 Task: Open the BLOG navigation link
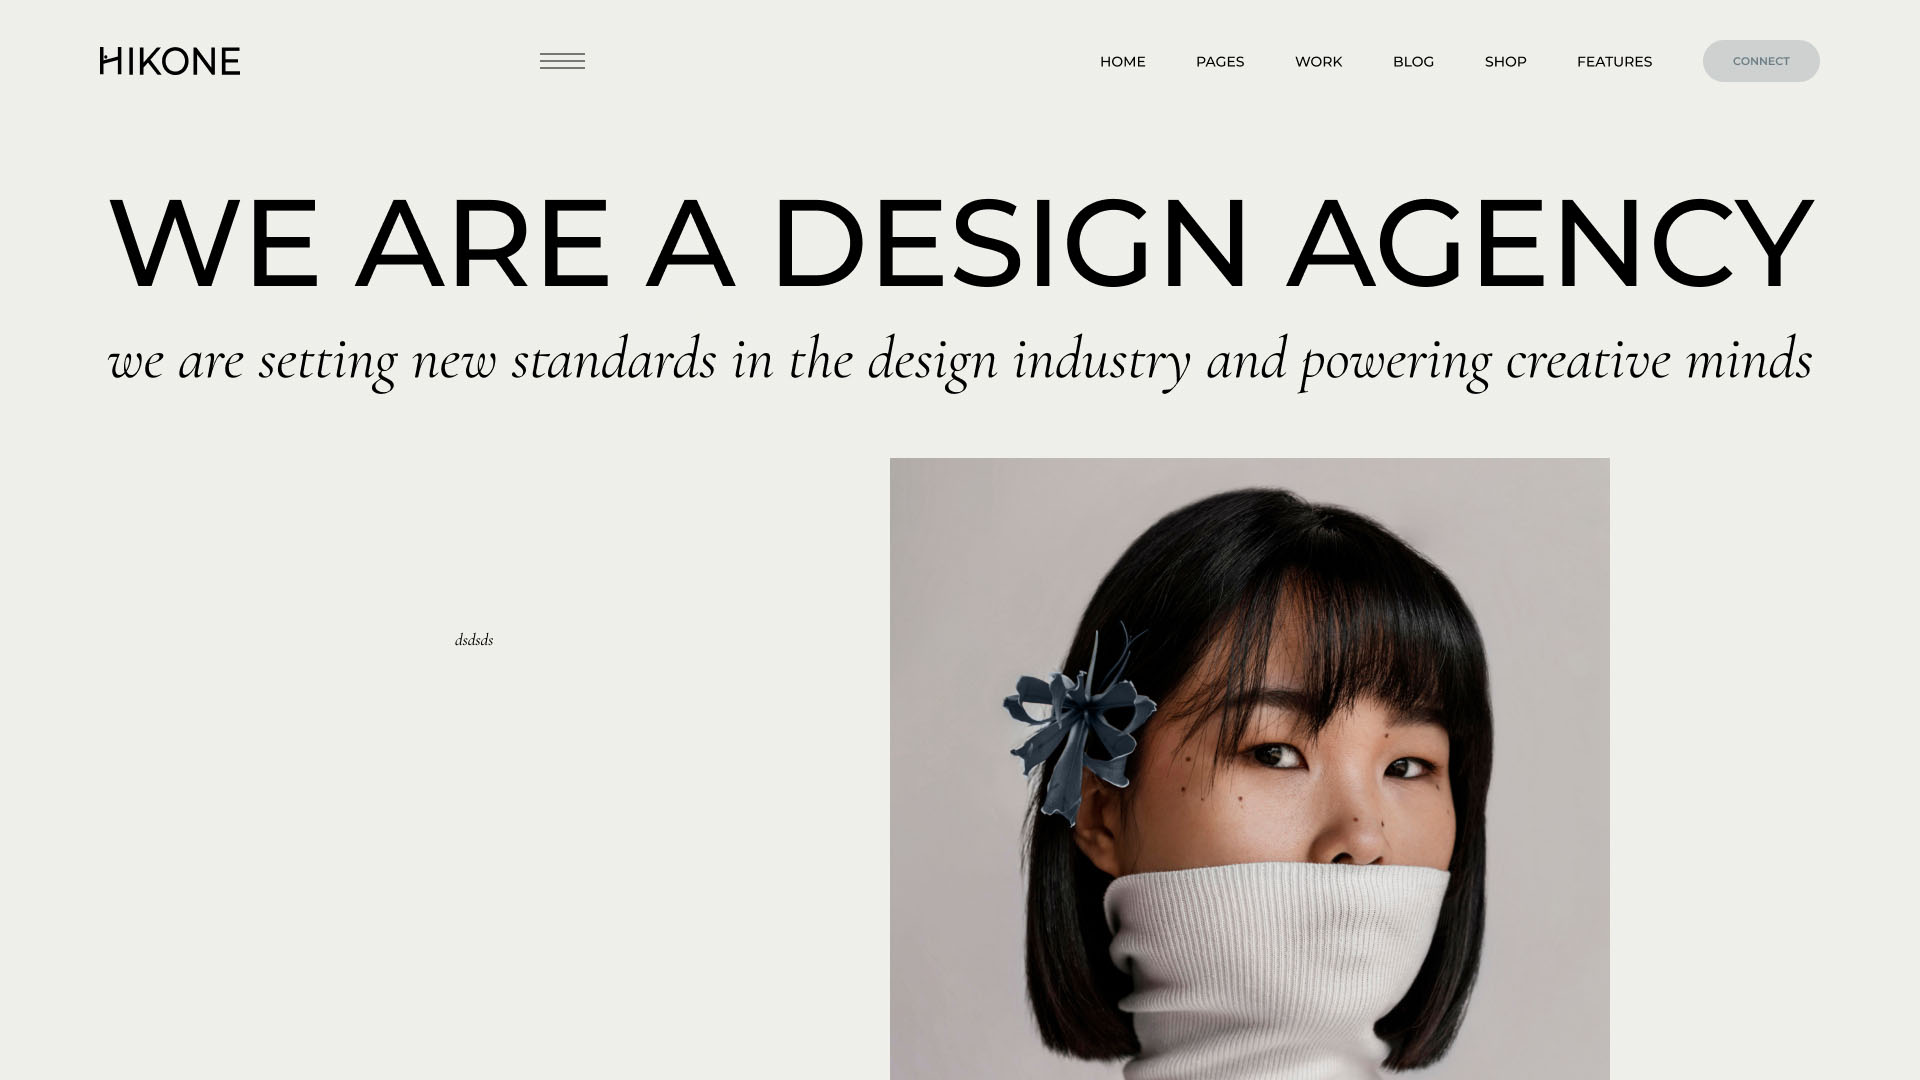point(1413,62)
